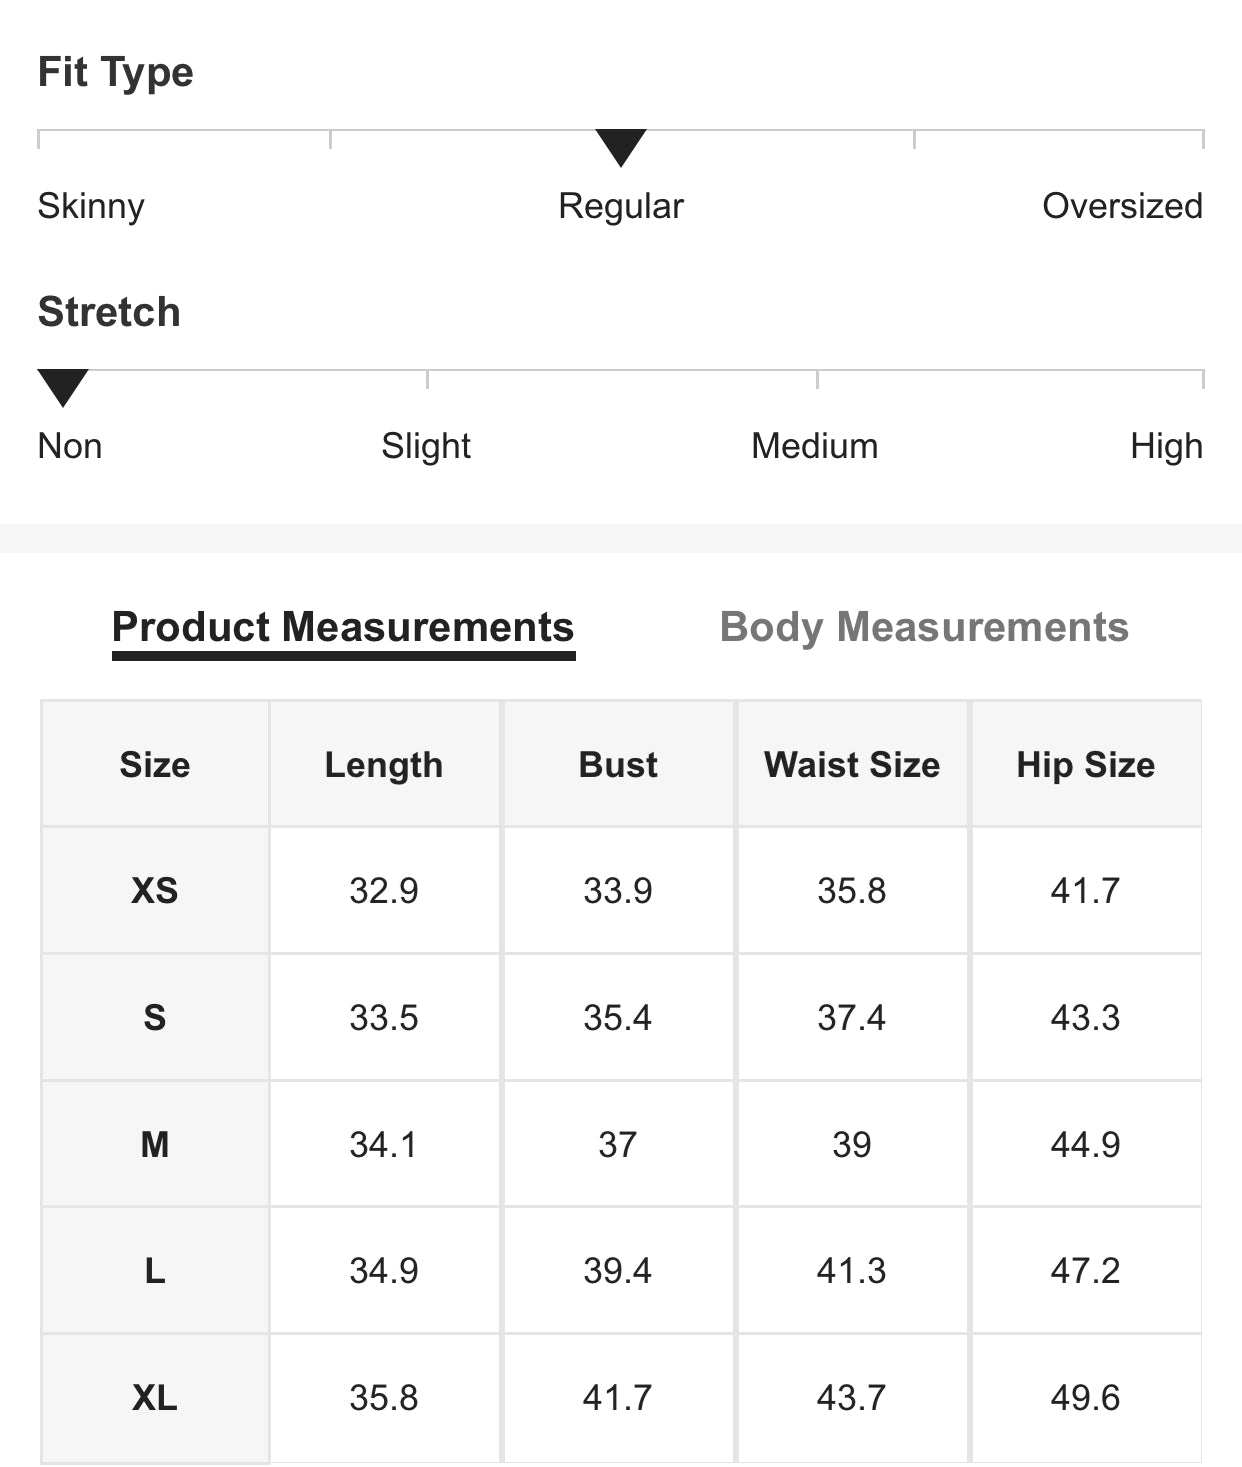Select the L size row label
This screenshot has height=1467, width=1242.
(155, 1271)
